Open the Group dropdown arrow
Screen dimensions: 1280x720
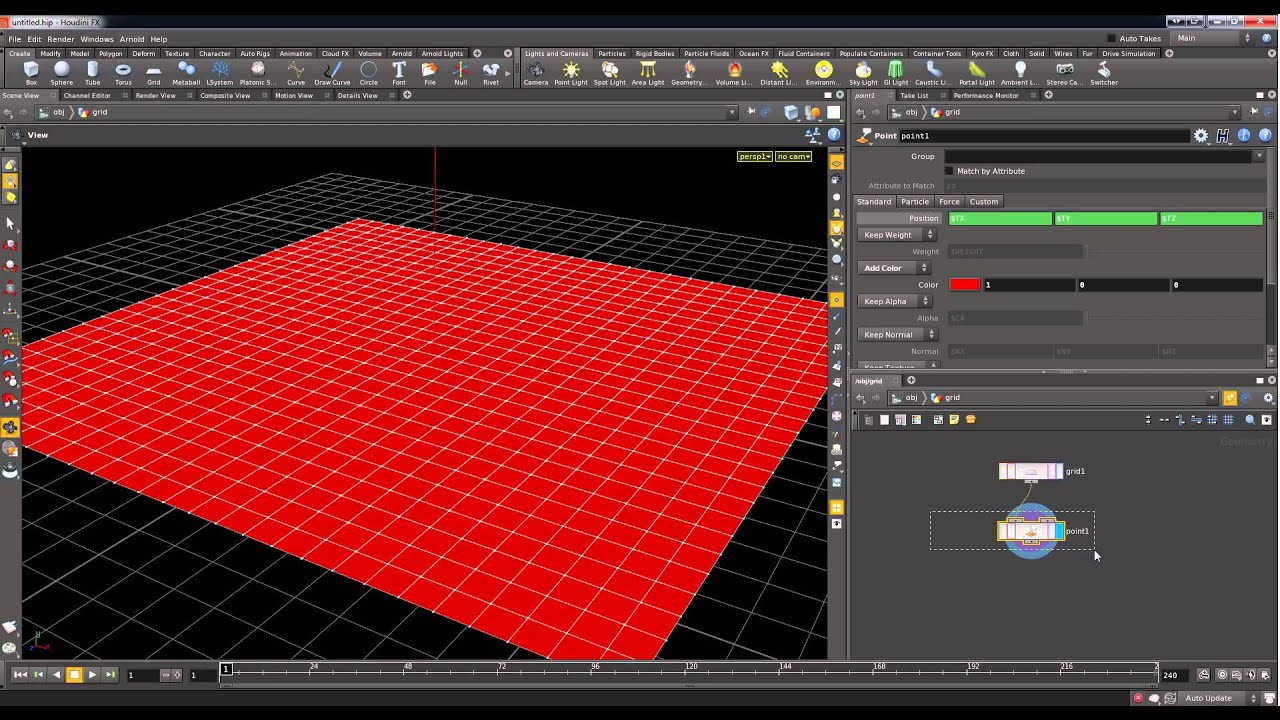(1259, 156)
